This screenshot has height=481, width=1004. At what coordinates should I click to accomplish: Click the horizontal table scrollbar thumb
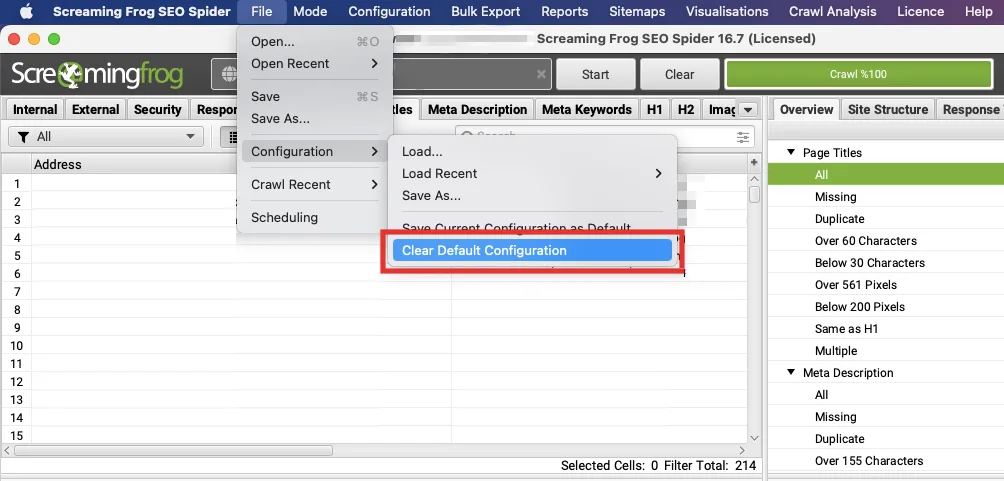click(x=173, y=451)
